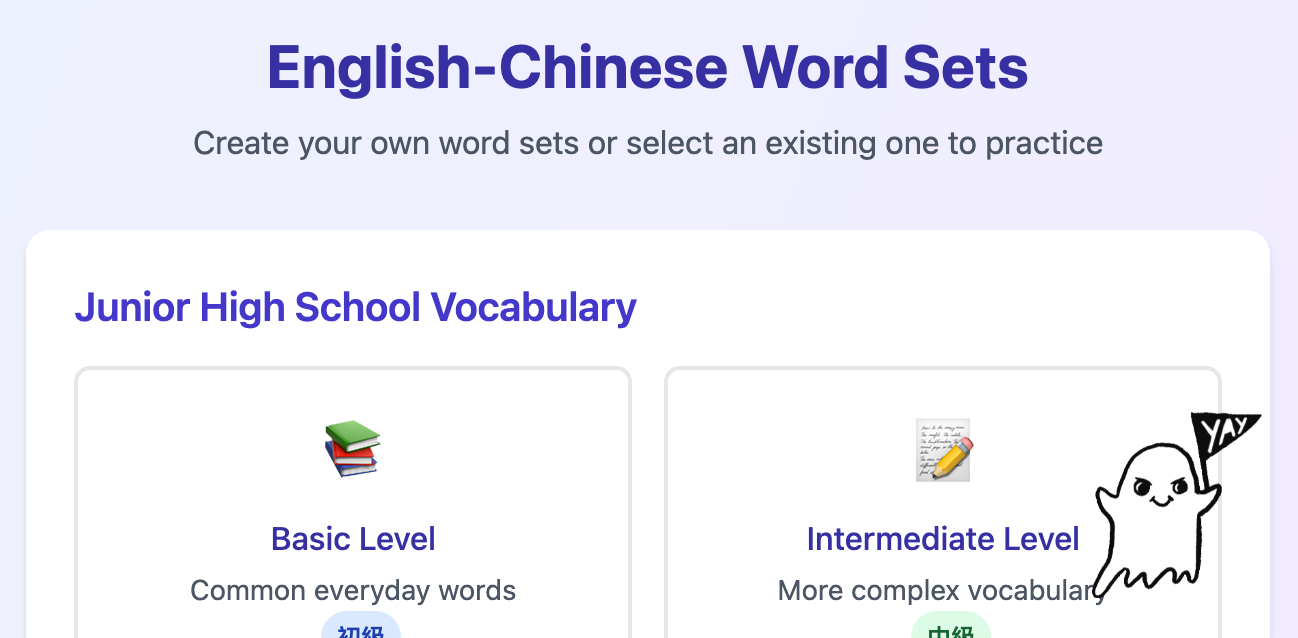Click the "Junior High School Vocabulary" section heading

(x=355, y=307)
